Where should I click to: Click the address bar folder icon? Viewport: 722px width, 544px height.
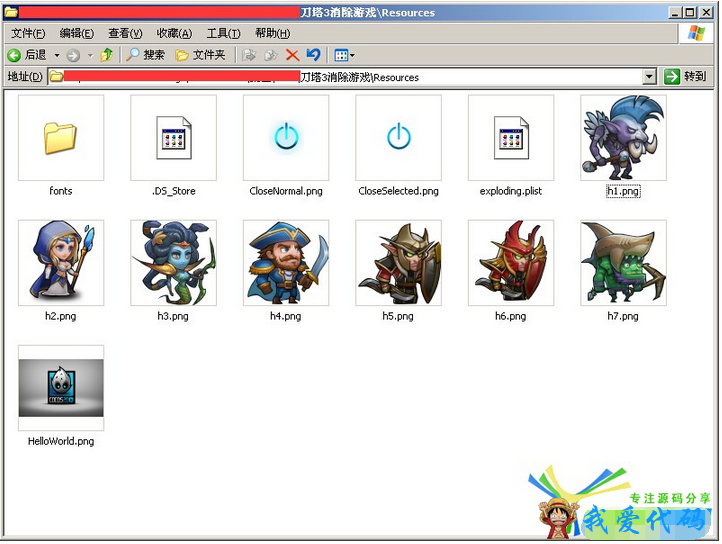(56, 76)
